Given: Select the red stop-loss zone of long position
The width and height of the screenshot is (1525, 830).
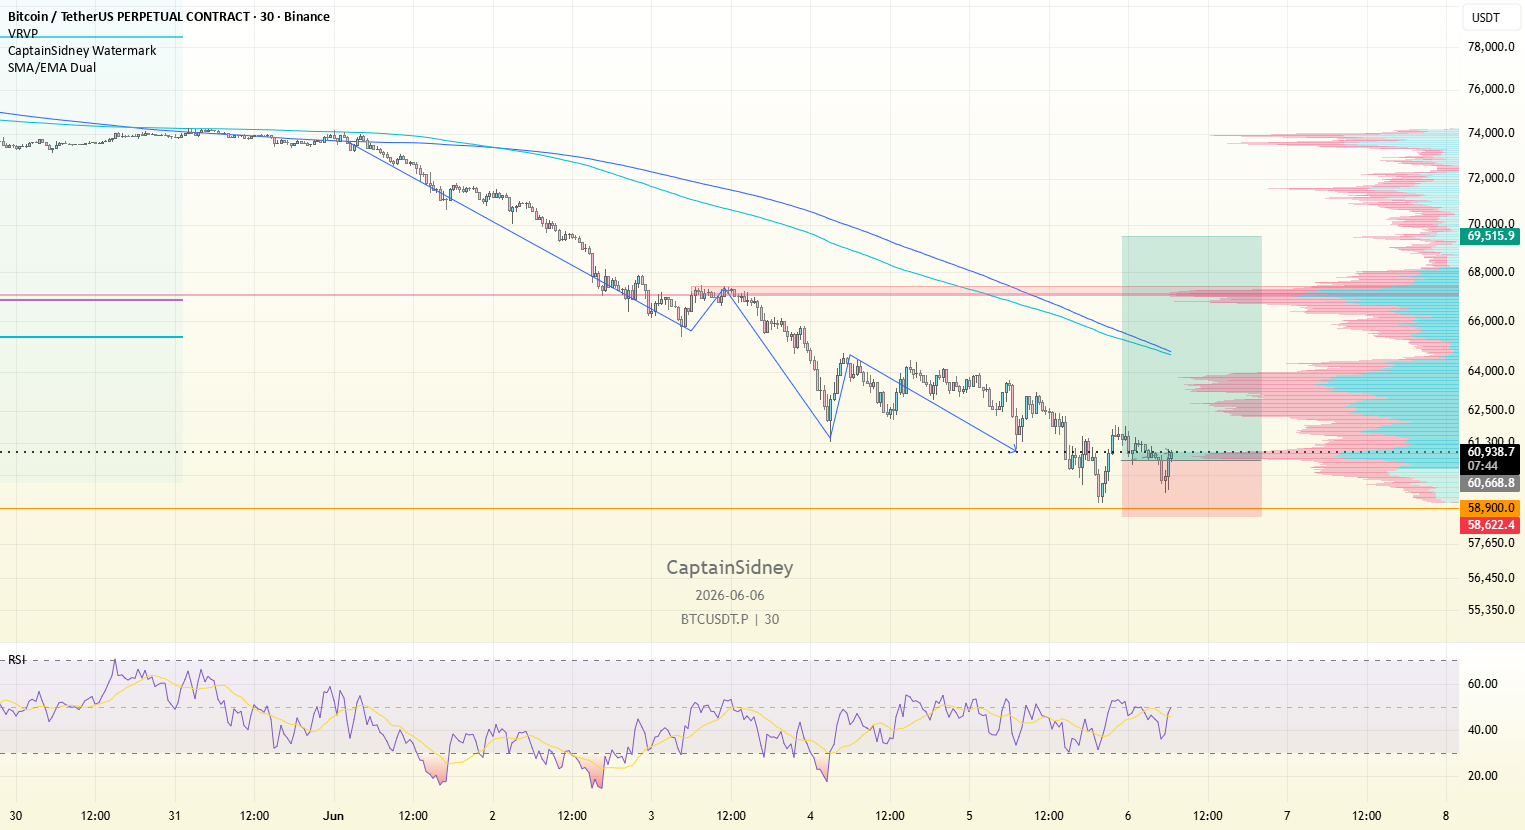Looking at the screenshot, I should (1192, 487).
